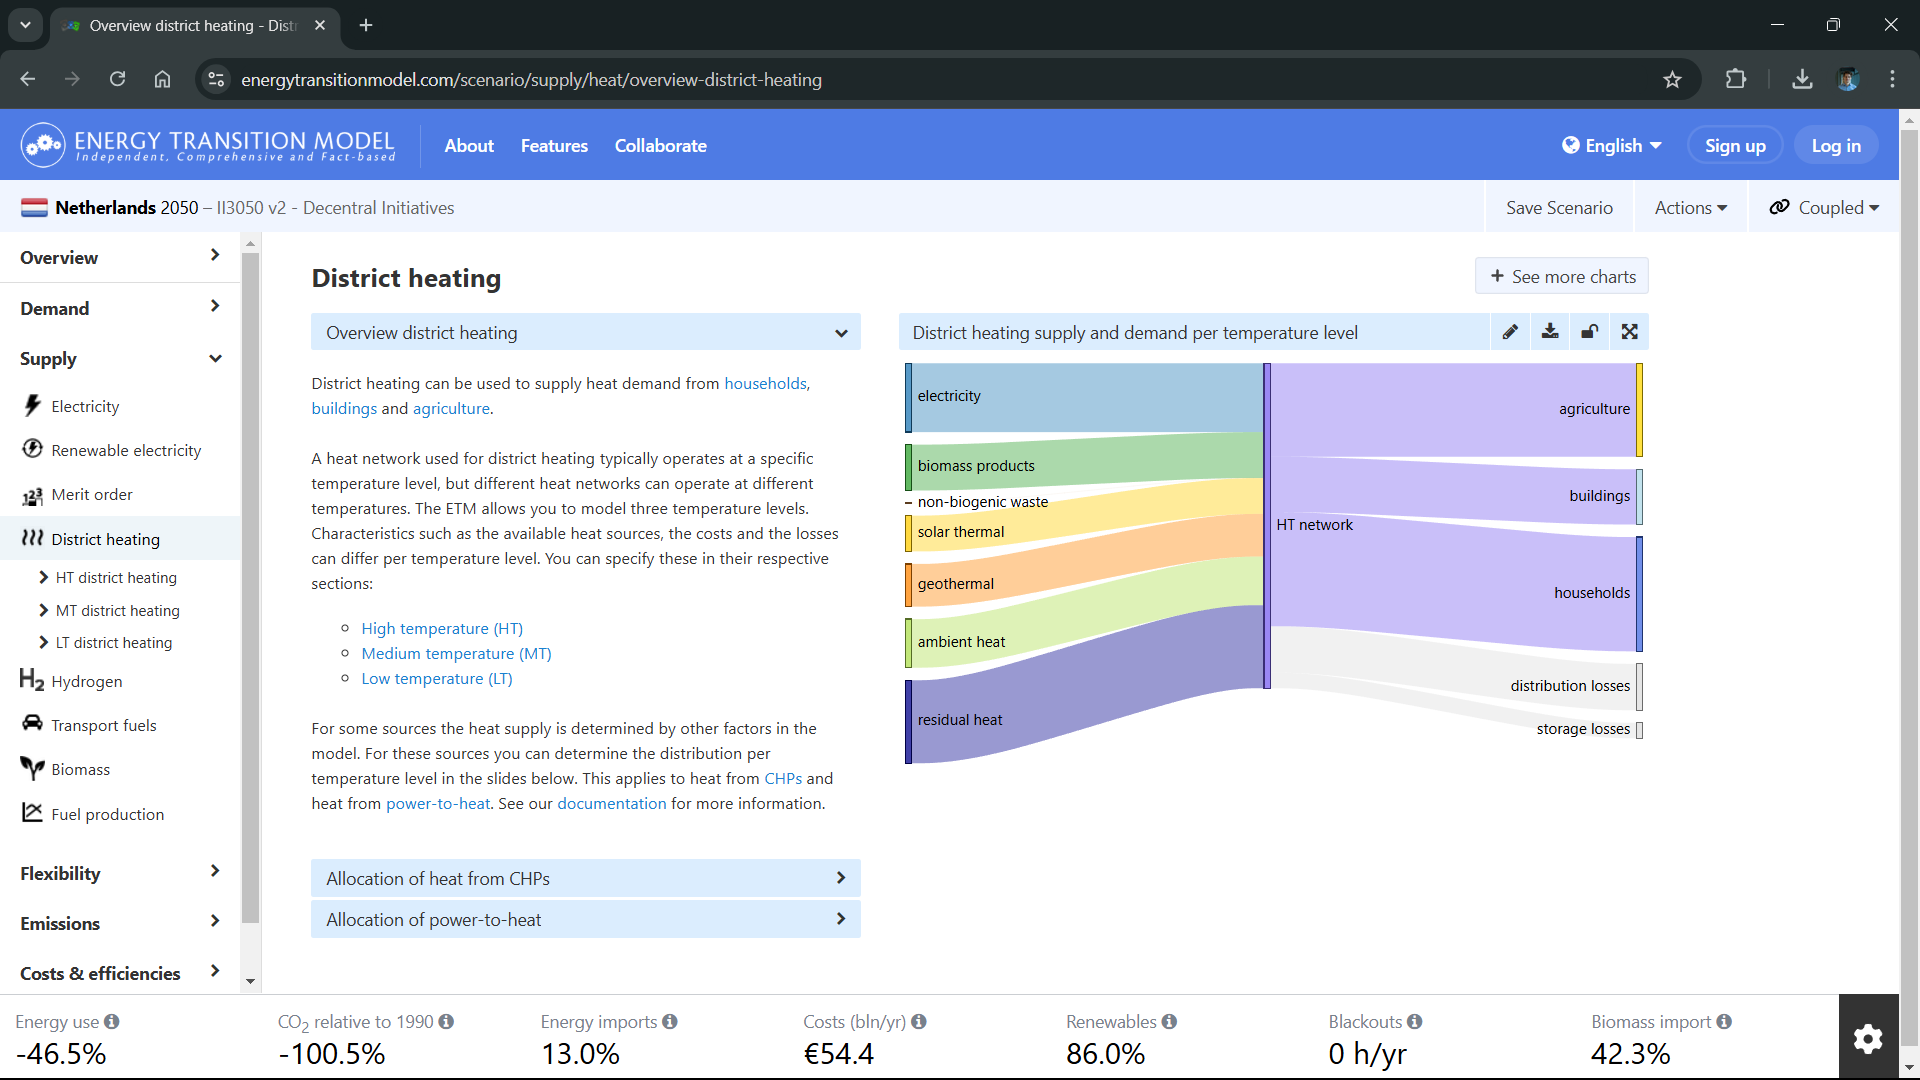Click the Log in button
The image size is (1920, 1080).
click(1836, 146)
